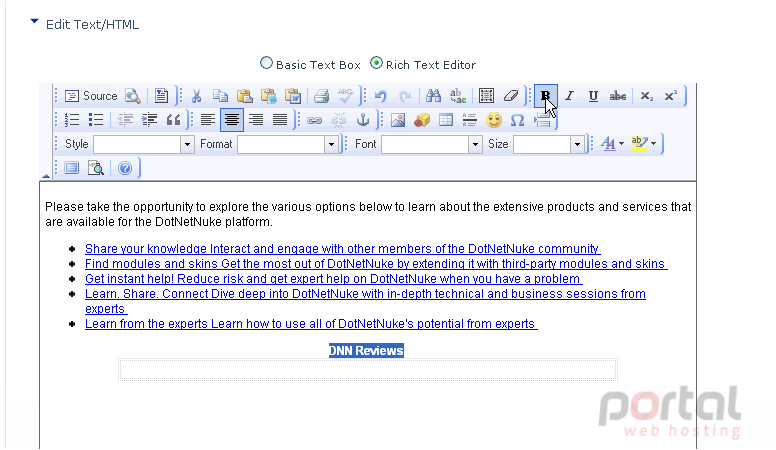Toggle Strikethrough formatting
This screenshot has height=450, width=776.
click(x=618, y=96)
